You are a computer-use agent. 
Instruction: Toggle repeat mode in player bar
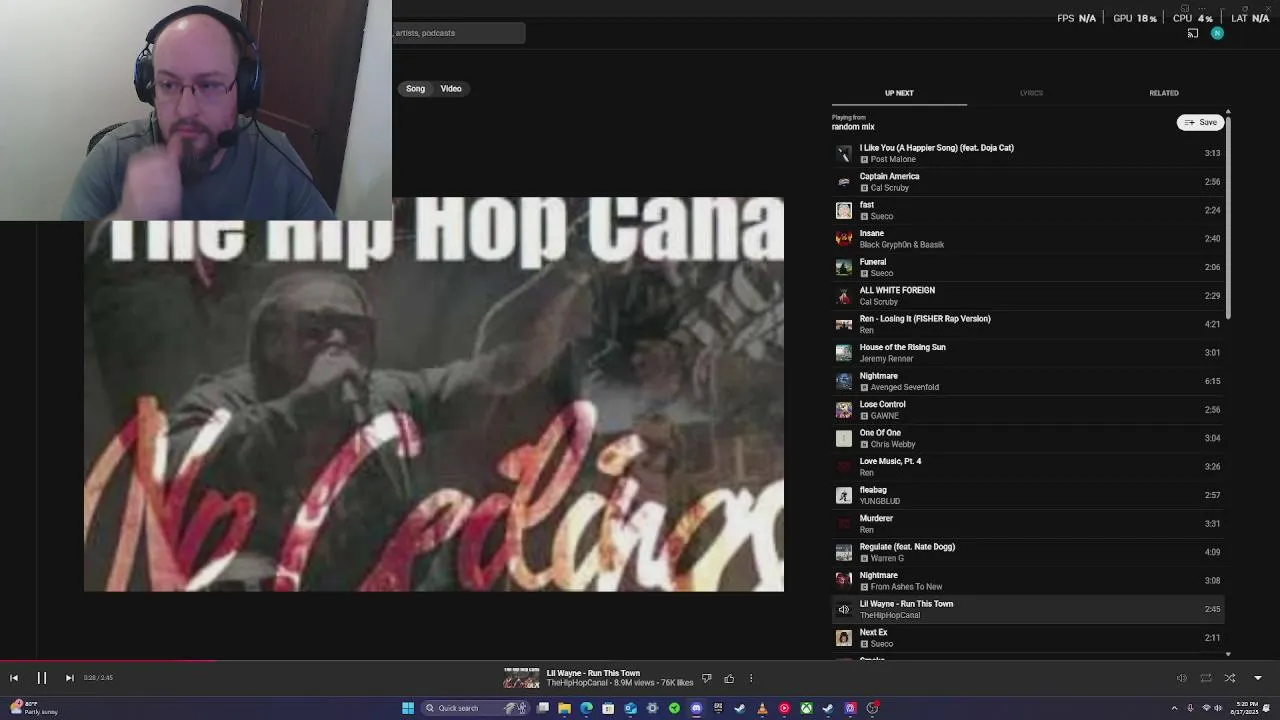pos(1206,678)
